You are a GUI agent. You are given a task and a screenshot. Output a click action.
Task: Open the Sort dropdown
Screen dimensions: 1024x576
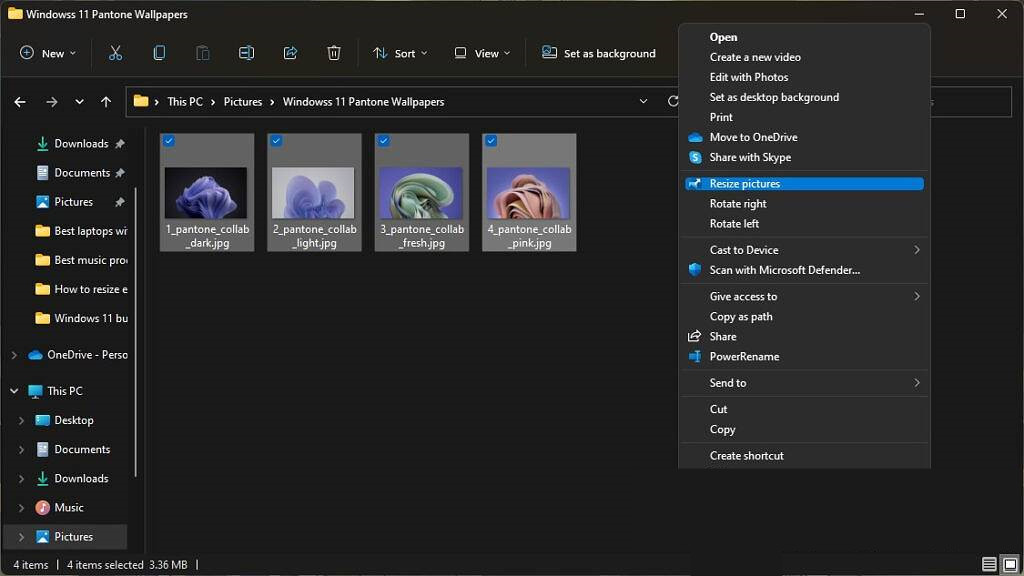(x=400, y=53)
